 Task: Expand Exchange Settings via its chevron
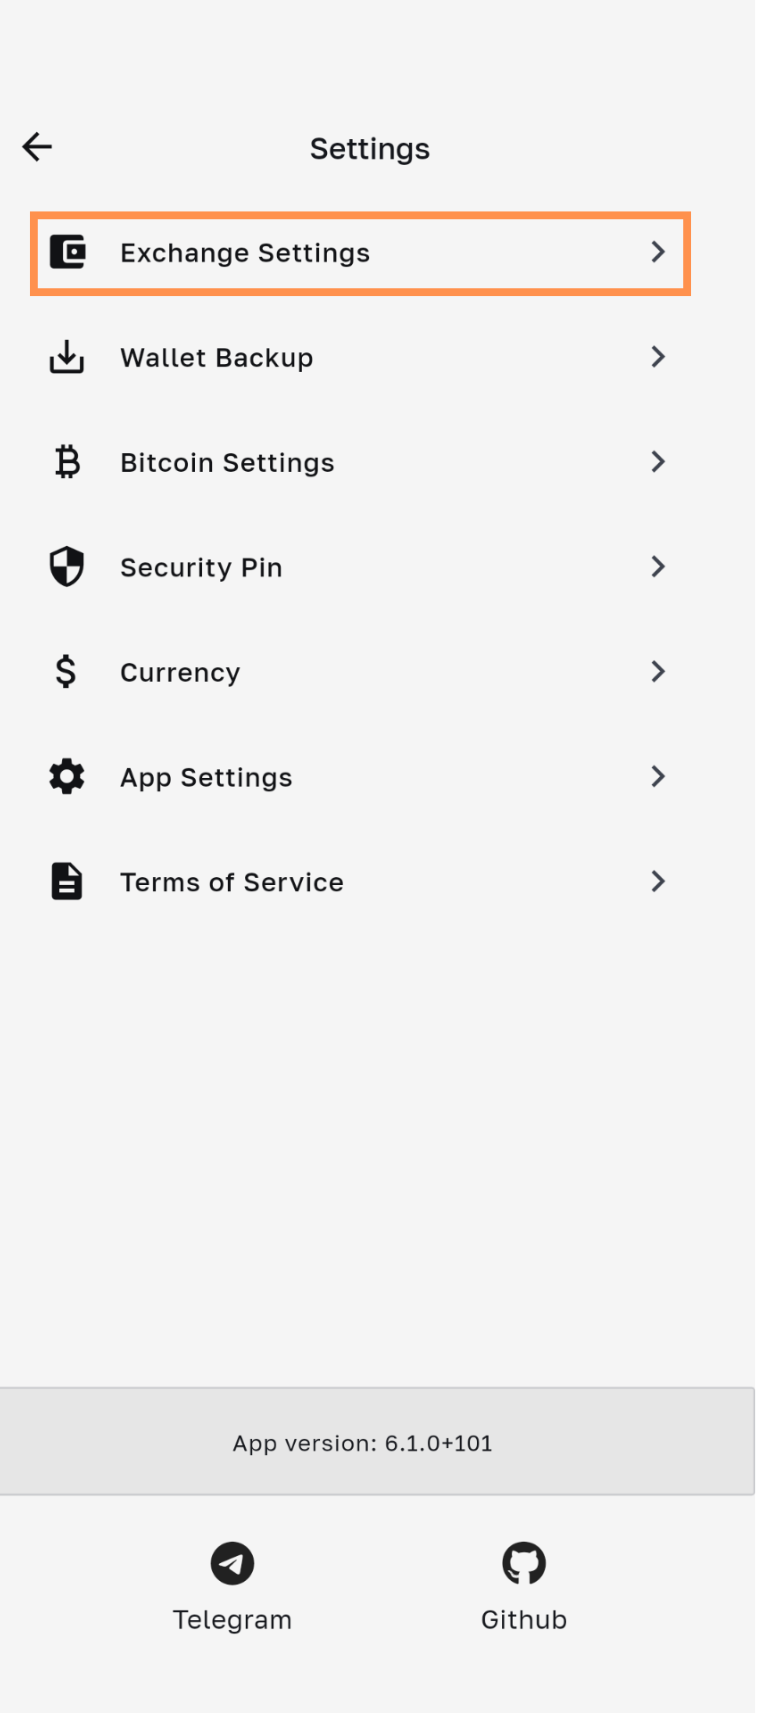pyautogui.click(x=658, y=252)
